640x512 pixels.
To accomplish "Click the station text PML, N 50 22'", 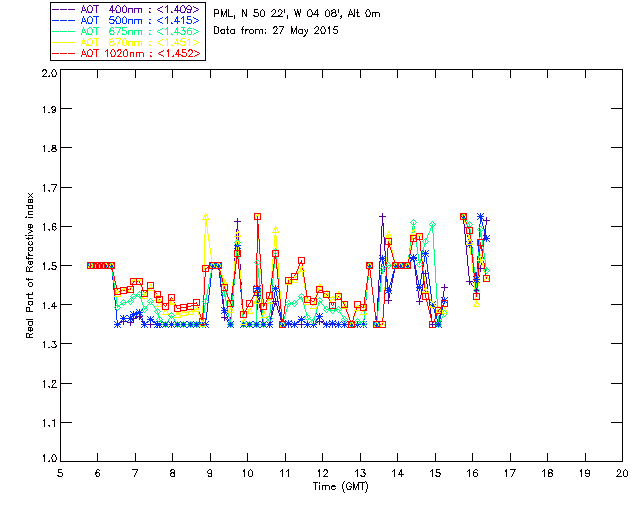I will click(251, 14).
